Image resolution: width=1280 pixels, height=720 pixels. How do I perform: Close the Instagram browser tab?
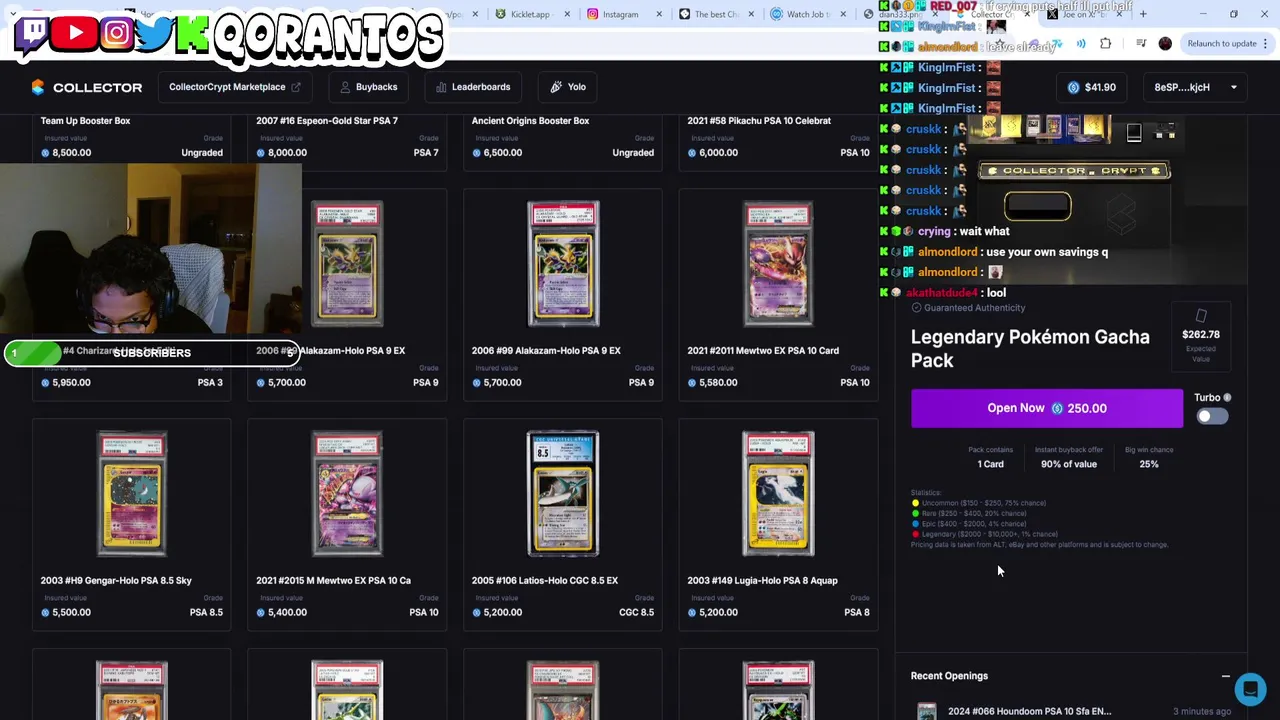(x=659, y=14)
